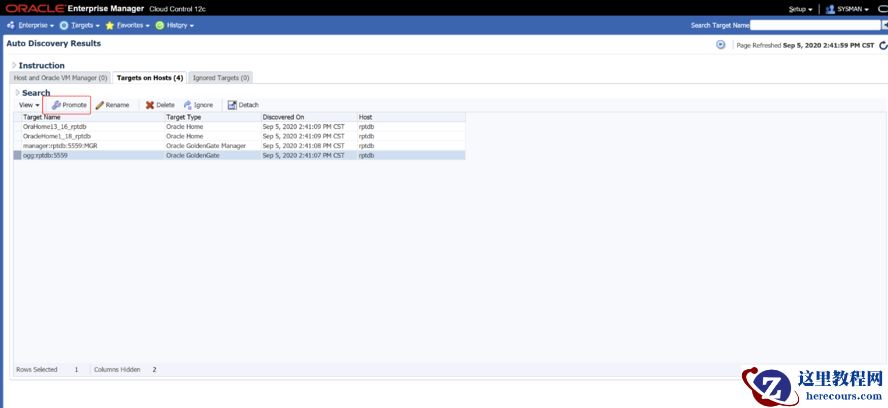Switch to Host and Oracle VM Manager tab
The height and width of the screenshot is (408, 888).
tap(60, 78)
